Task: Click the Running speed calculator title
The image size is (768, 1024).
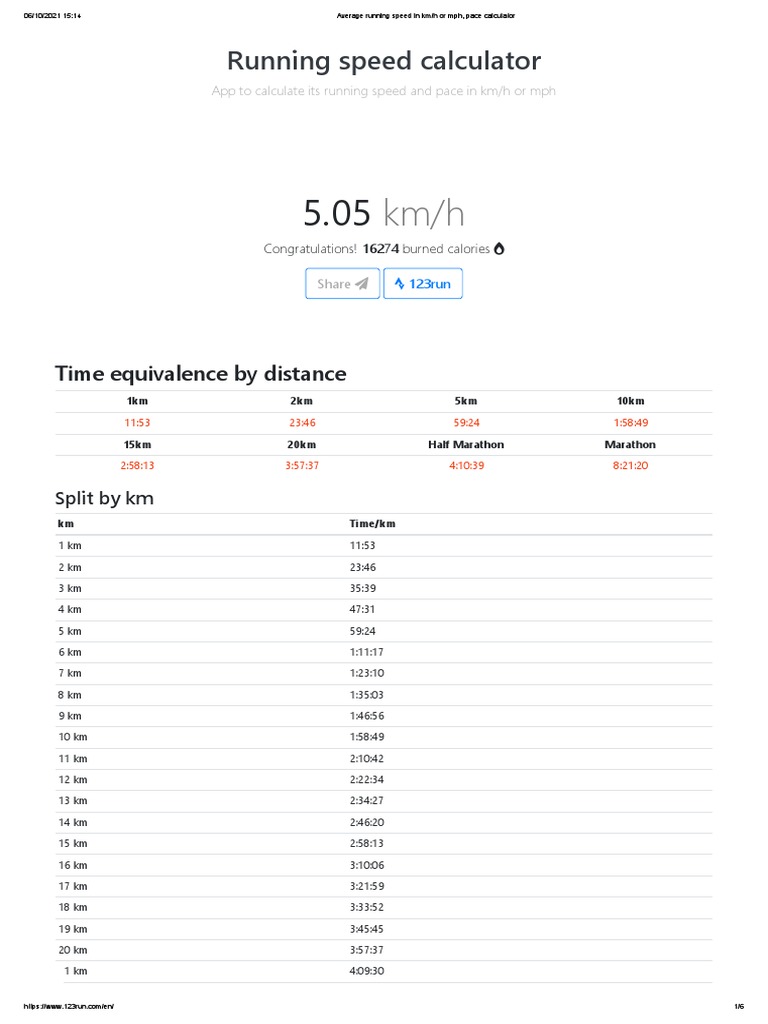Action: [x=384, y=61]
